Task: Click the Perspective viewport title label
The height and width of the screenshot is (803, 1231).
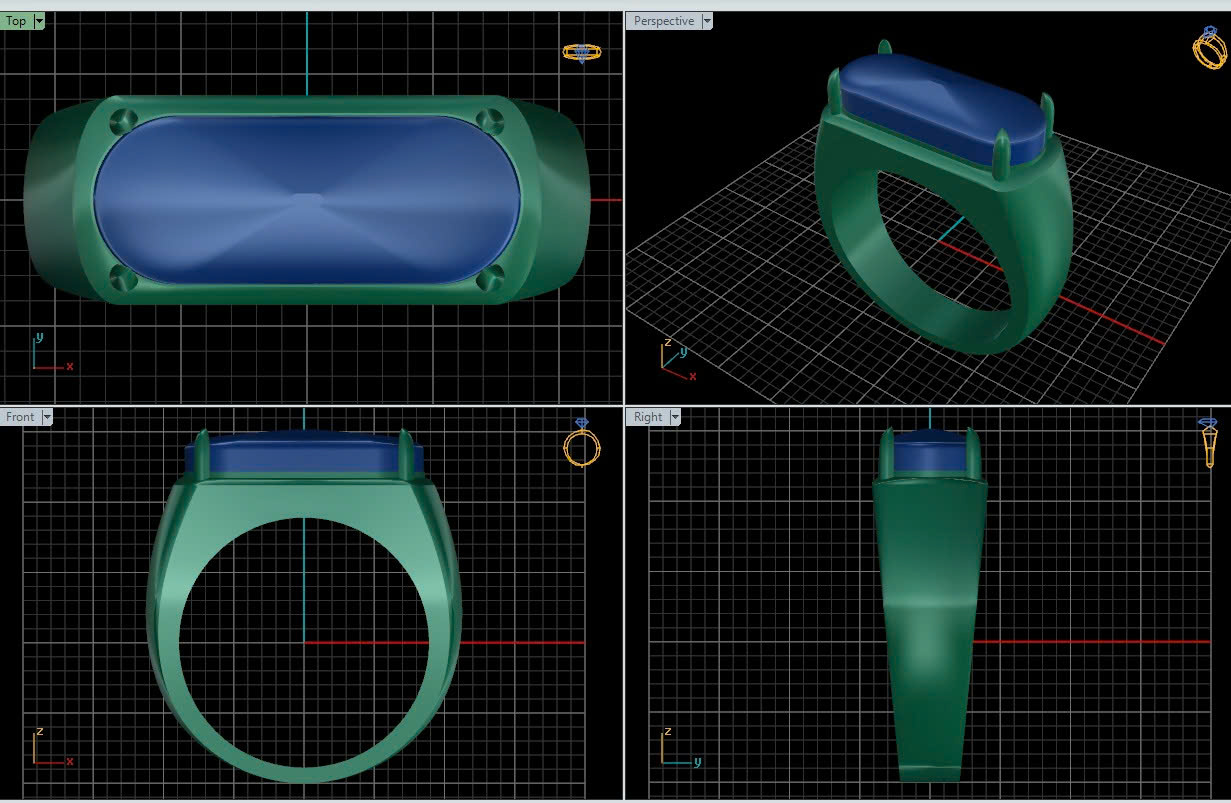Action: tap(663, 21)
